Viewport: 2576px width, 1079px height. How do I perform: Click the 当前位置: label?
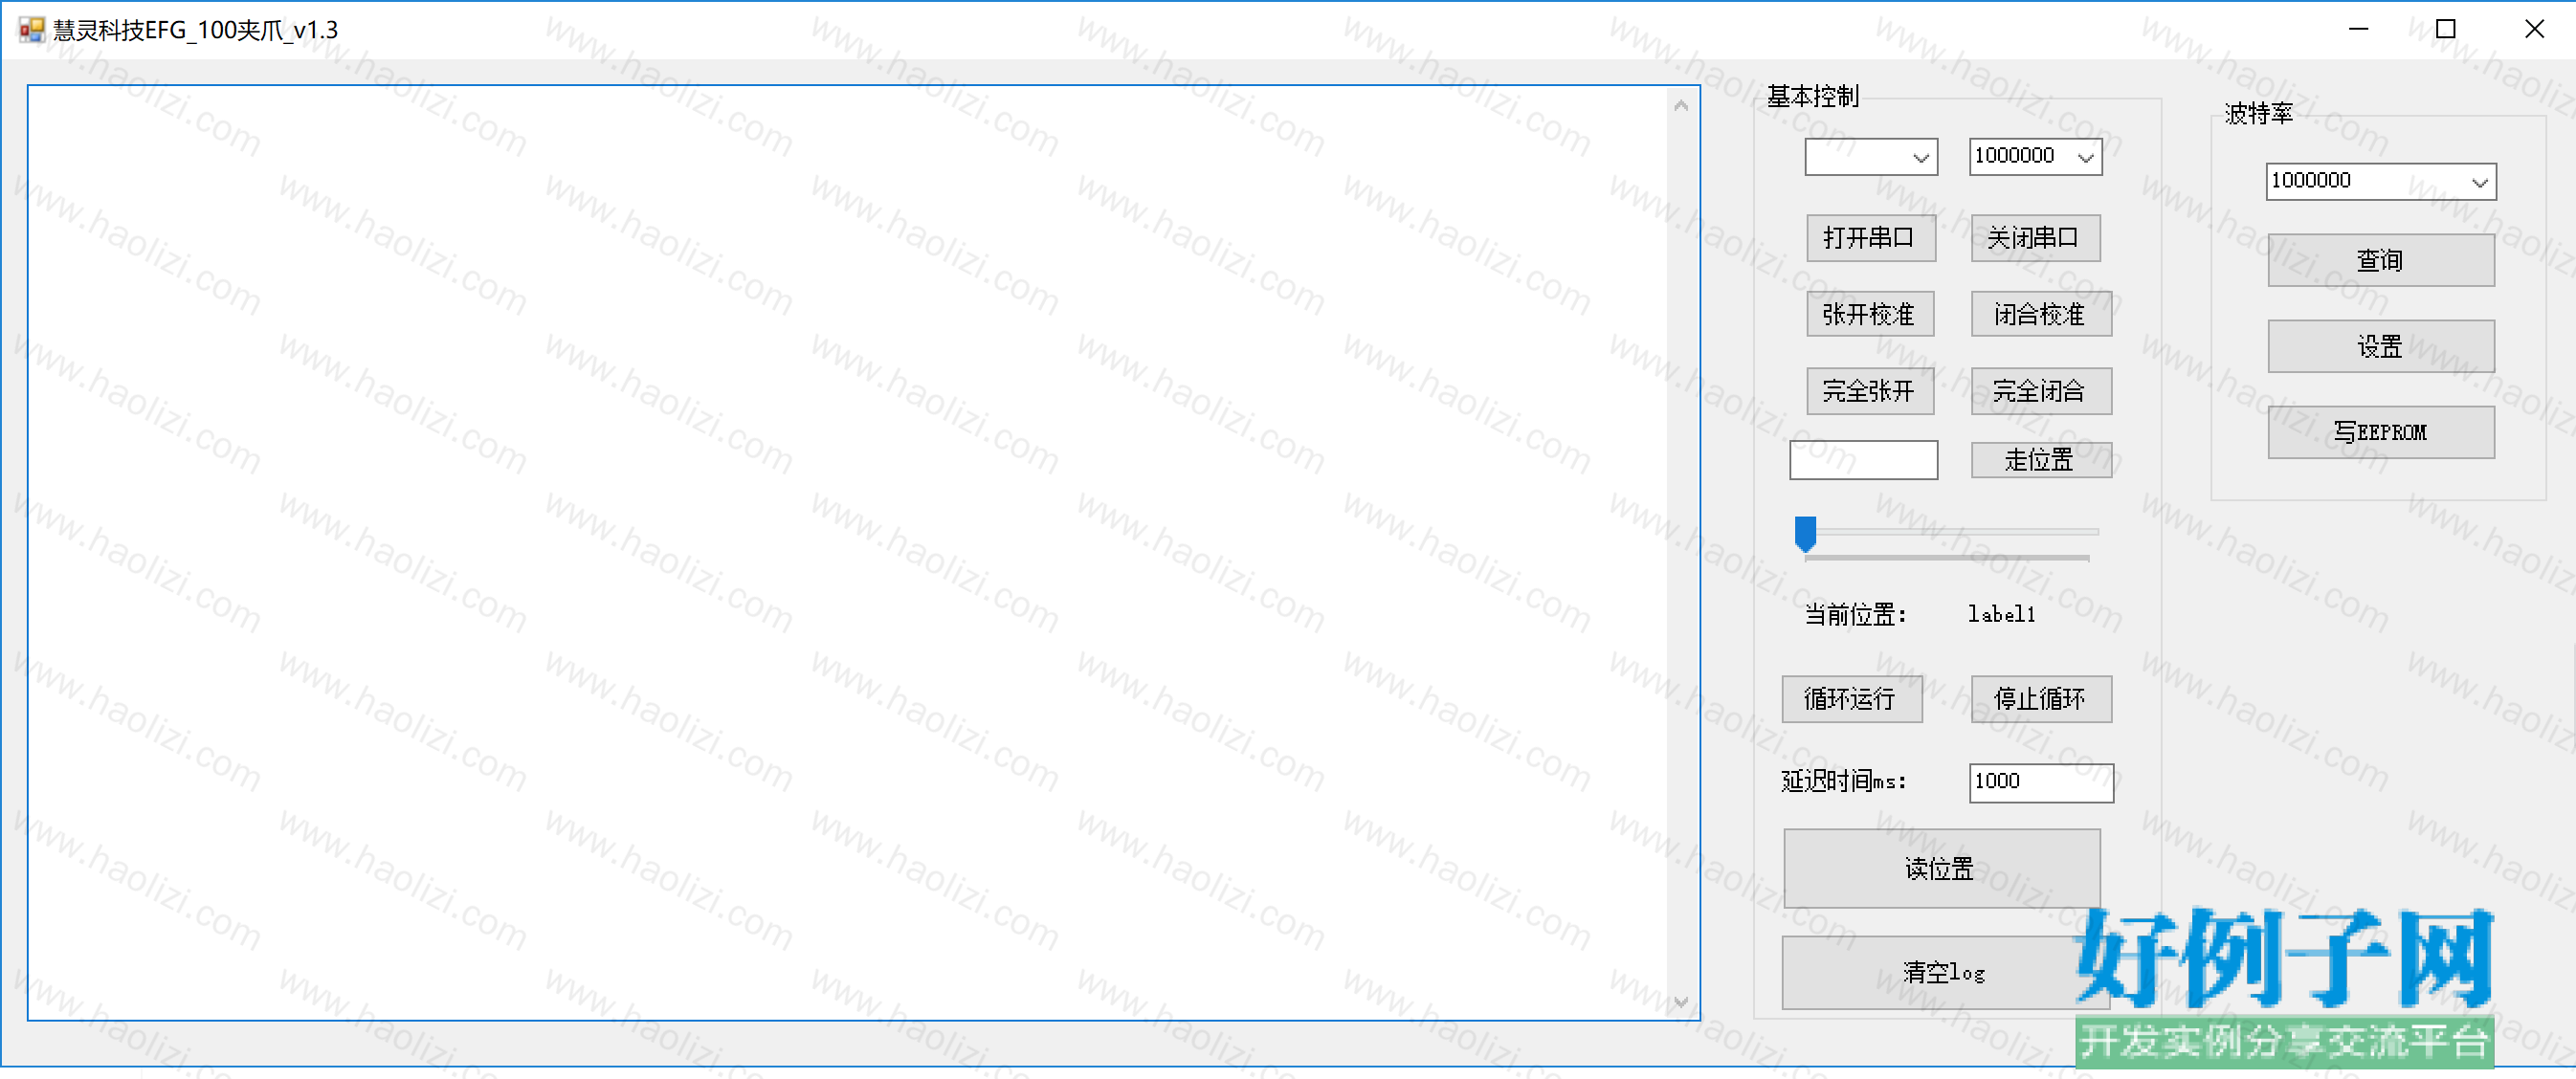tap(1855, 615)
